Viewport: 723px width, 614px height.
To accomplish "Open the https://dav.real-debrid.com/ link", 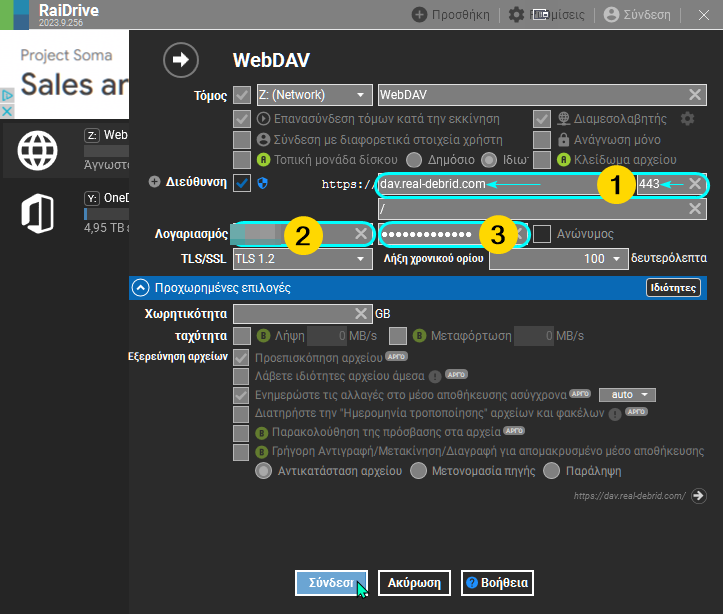I will 629,496.
